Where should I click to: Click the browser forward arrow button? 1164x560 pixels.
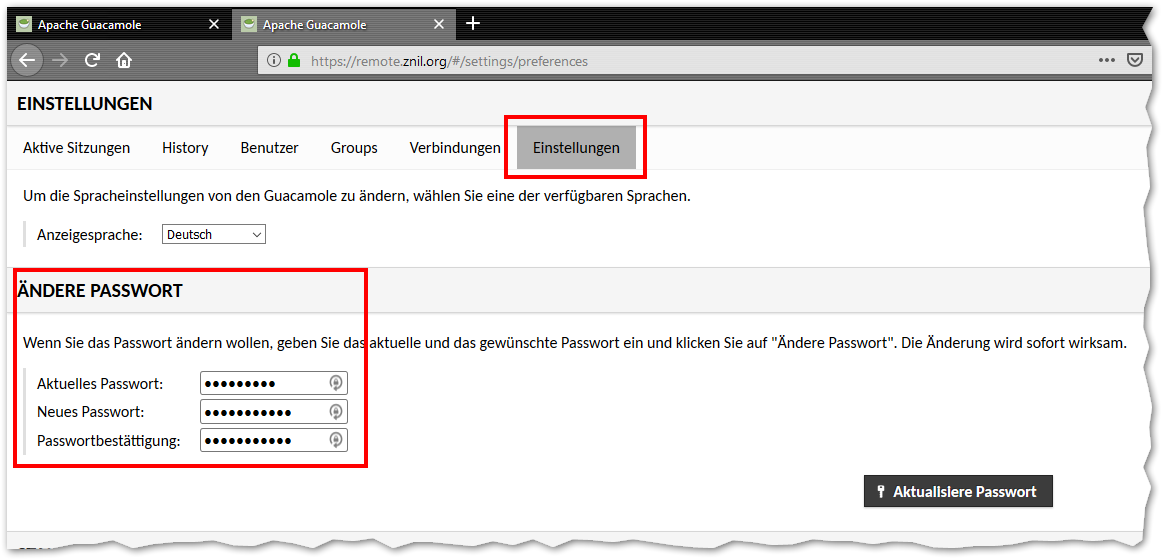click(60, 60)
